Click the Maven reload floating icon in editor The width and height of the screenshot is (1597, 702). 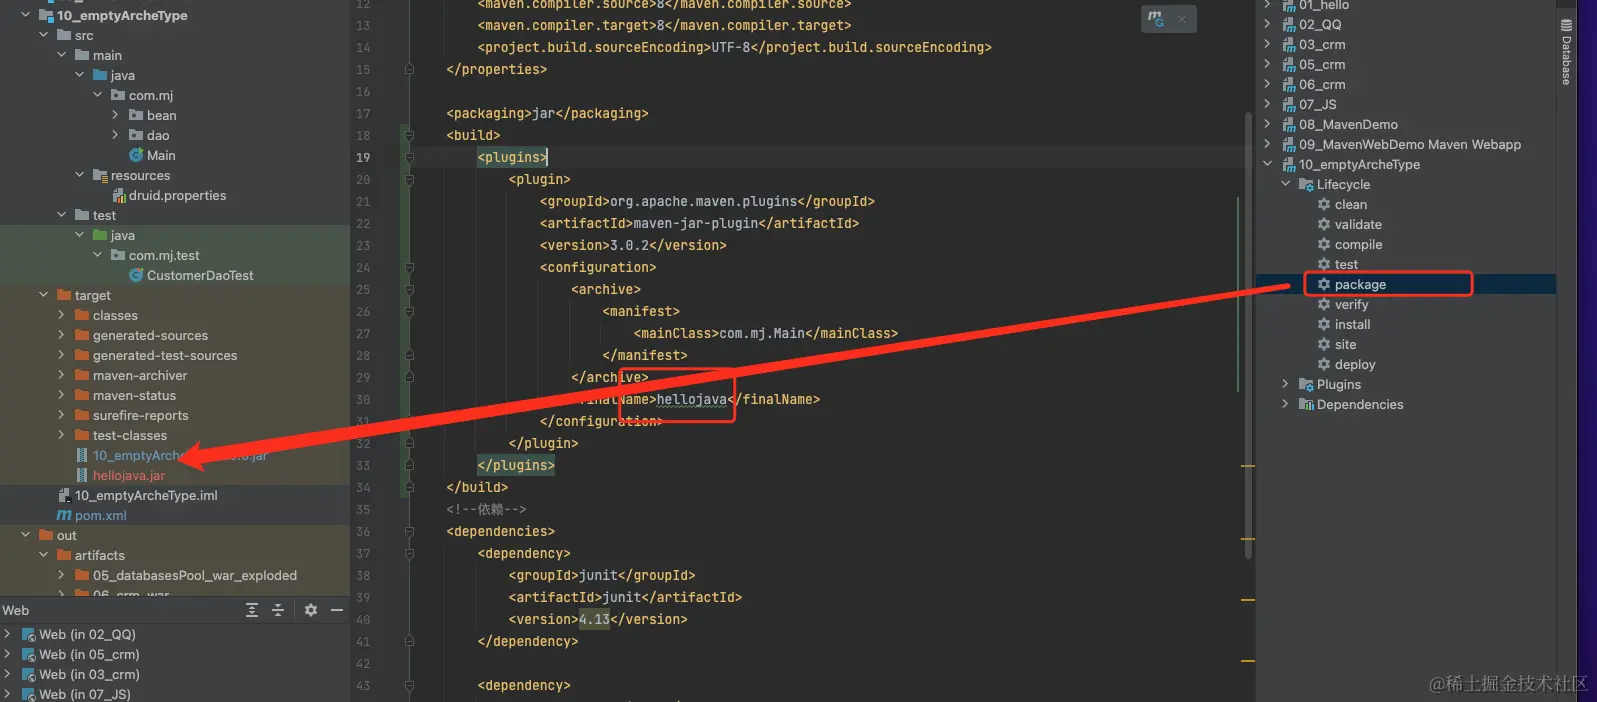(x=1156, y=19)
